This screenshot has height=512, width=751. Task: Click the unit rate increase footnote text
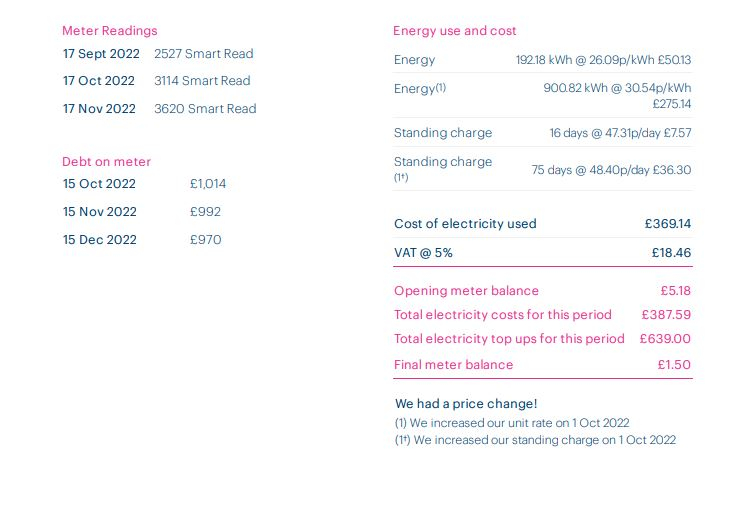(512, 423)
